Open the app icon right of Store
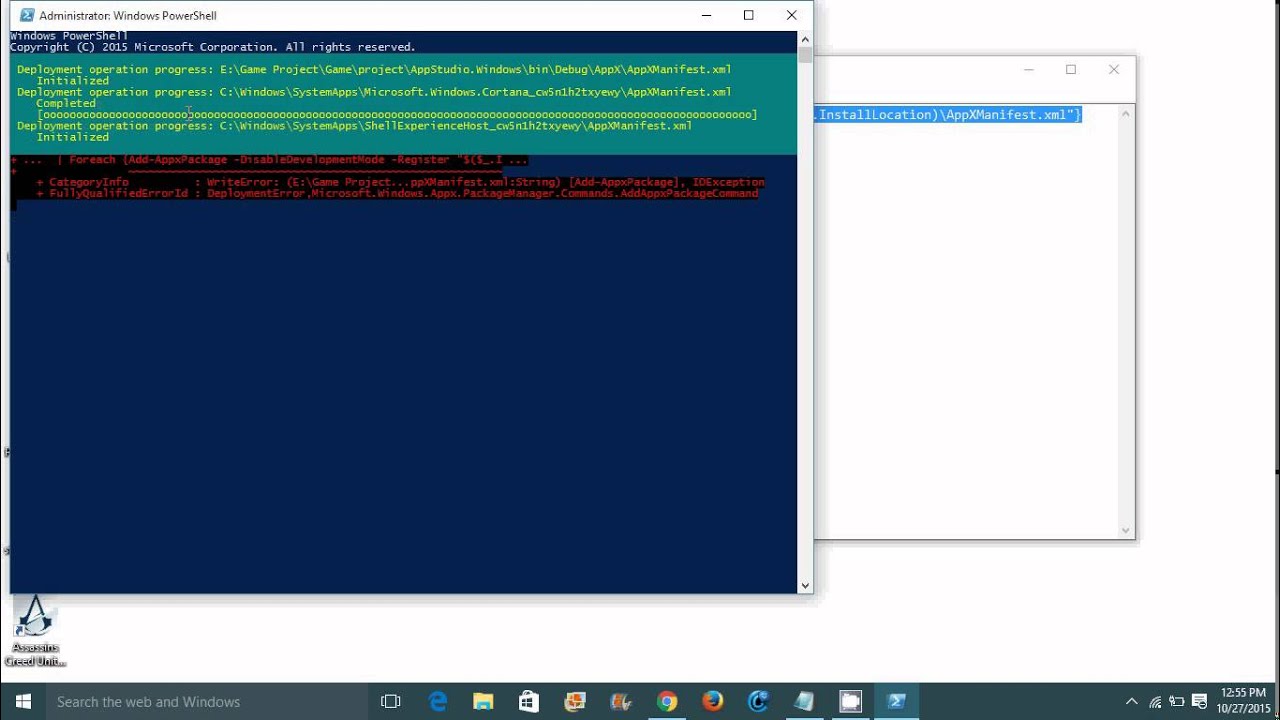The image size is (1280, 720). [575, 702]
